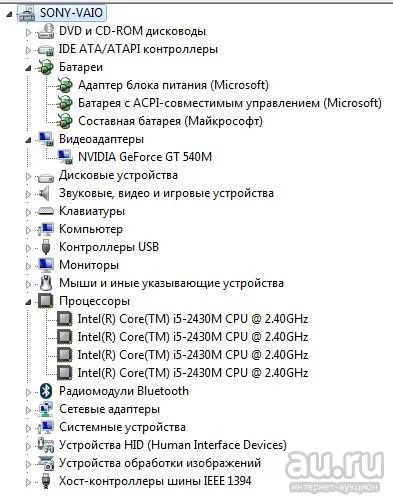Screen dimensions: 393x498
Task: Expand the Сетевые адаптеры category
Action: coord(28,410)
